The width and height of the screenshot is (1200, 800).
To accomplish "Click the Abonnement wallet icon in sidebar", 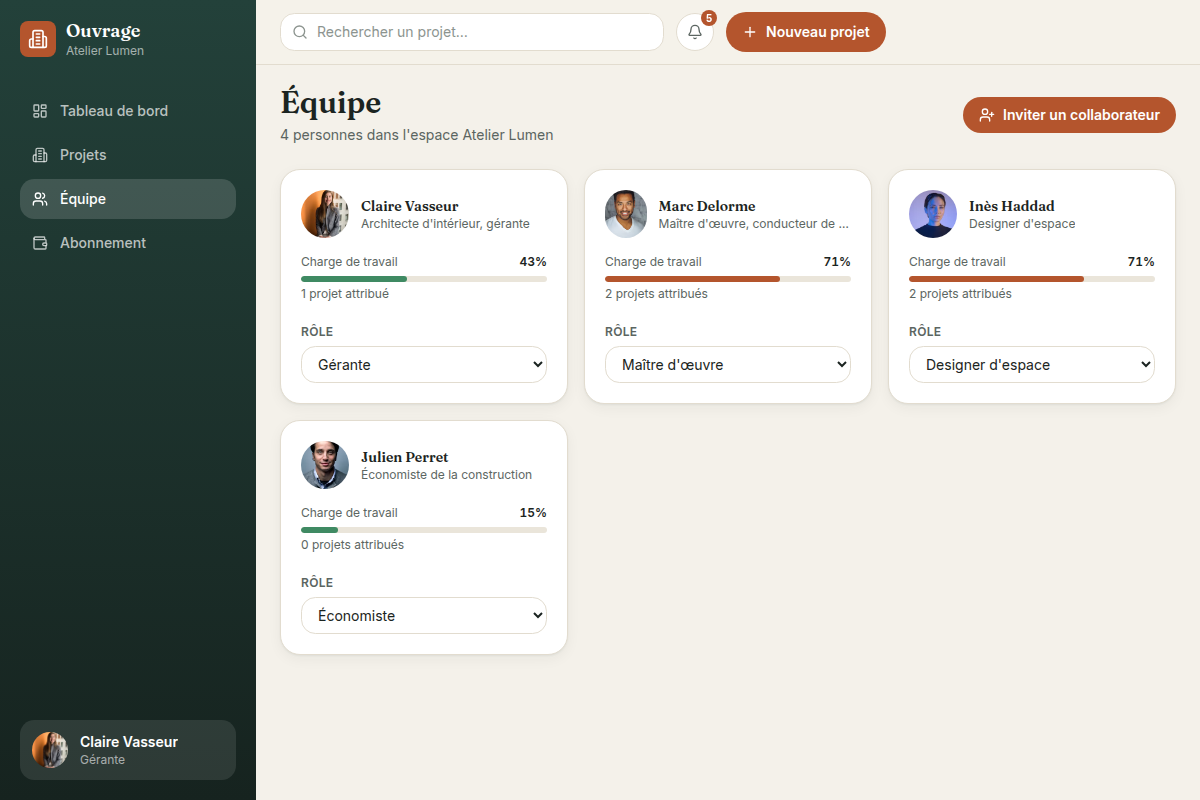I will coord(40,243).
